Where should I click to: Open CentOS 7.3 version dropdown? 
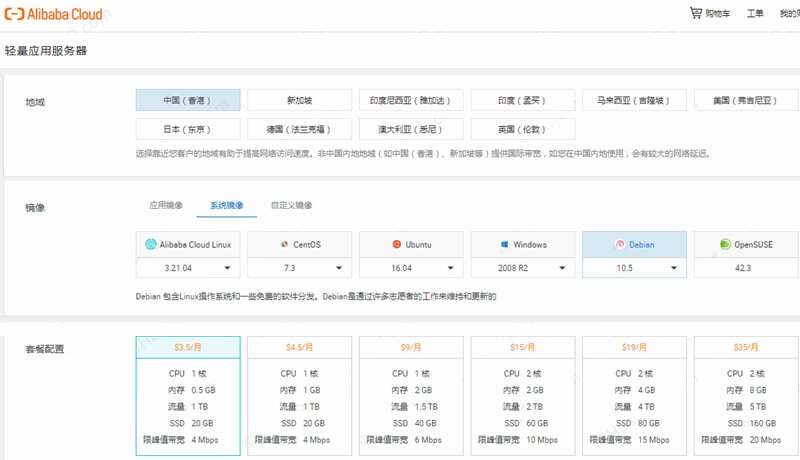(299, 268)
